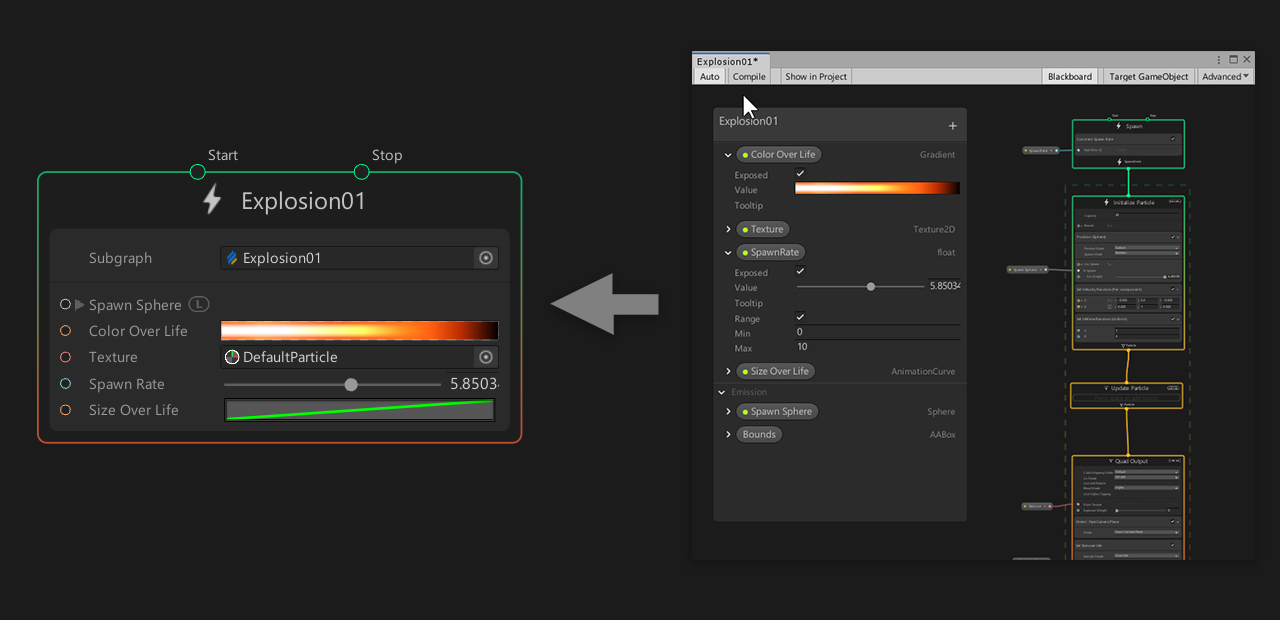Select the Explosion01* window tab
Viewport: 1280px width, 620px height.
click(x=727, y=61)
